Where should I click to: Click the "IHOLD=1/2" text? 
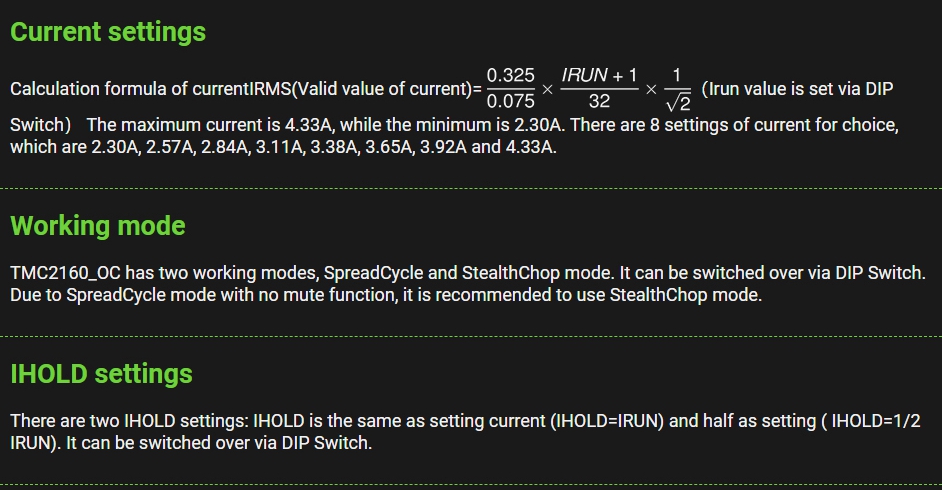(x=878, y=421)
